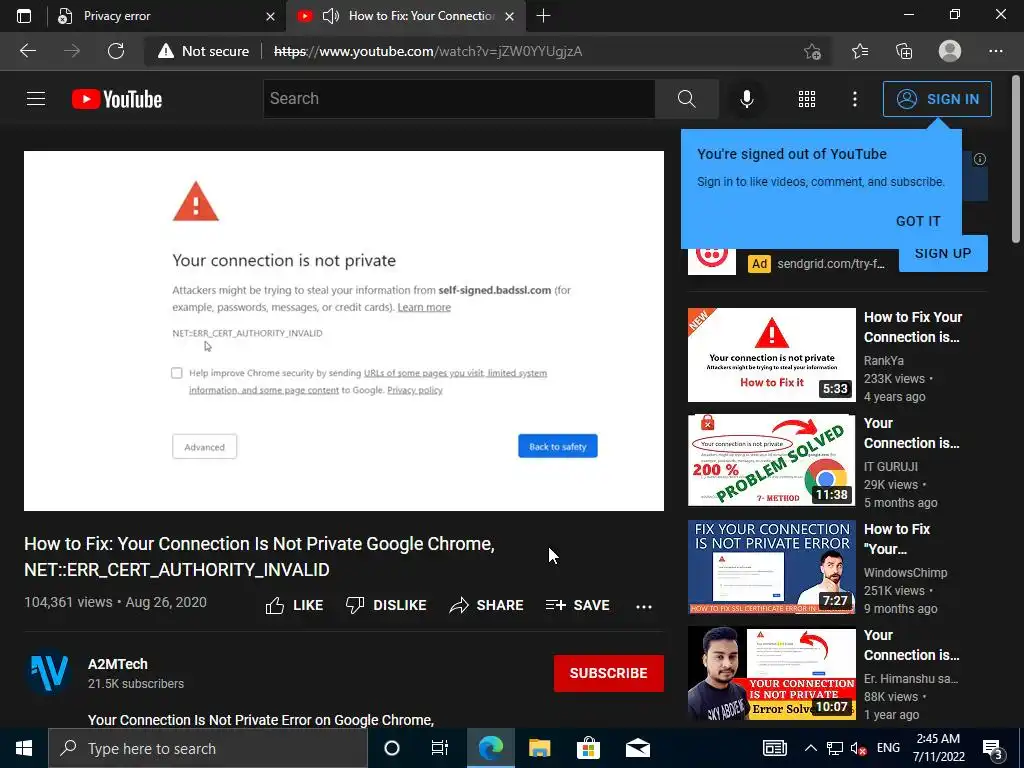The width and height of the screenshot is (1024, 768).
Task: Open Microsoft Edge from taskbar
Action: (490, 748)
